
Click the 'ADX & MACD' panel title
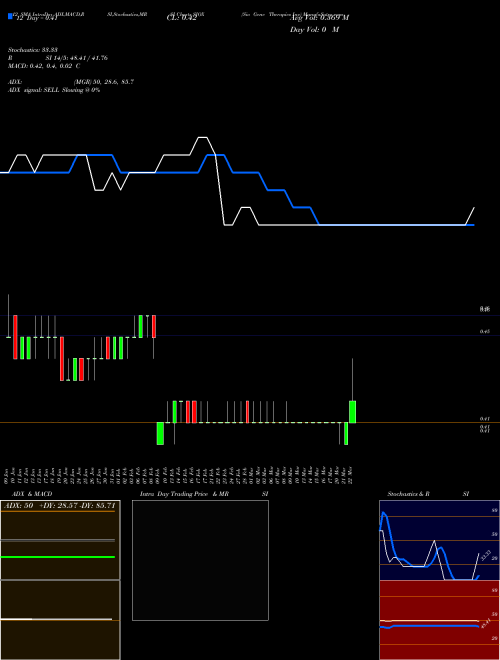(x=32, y=494)
